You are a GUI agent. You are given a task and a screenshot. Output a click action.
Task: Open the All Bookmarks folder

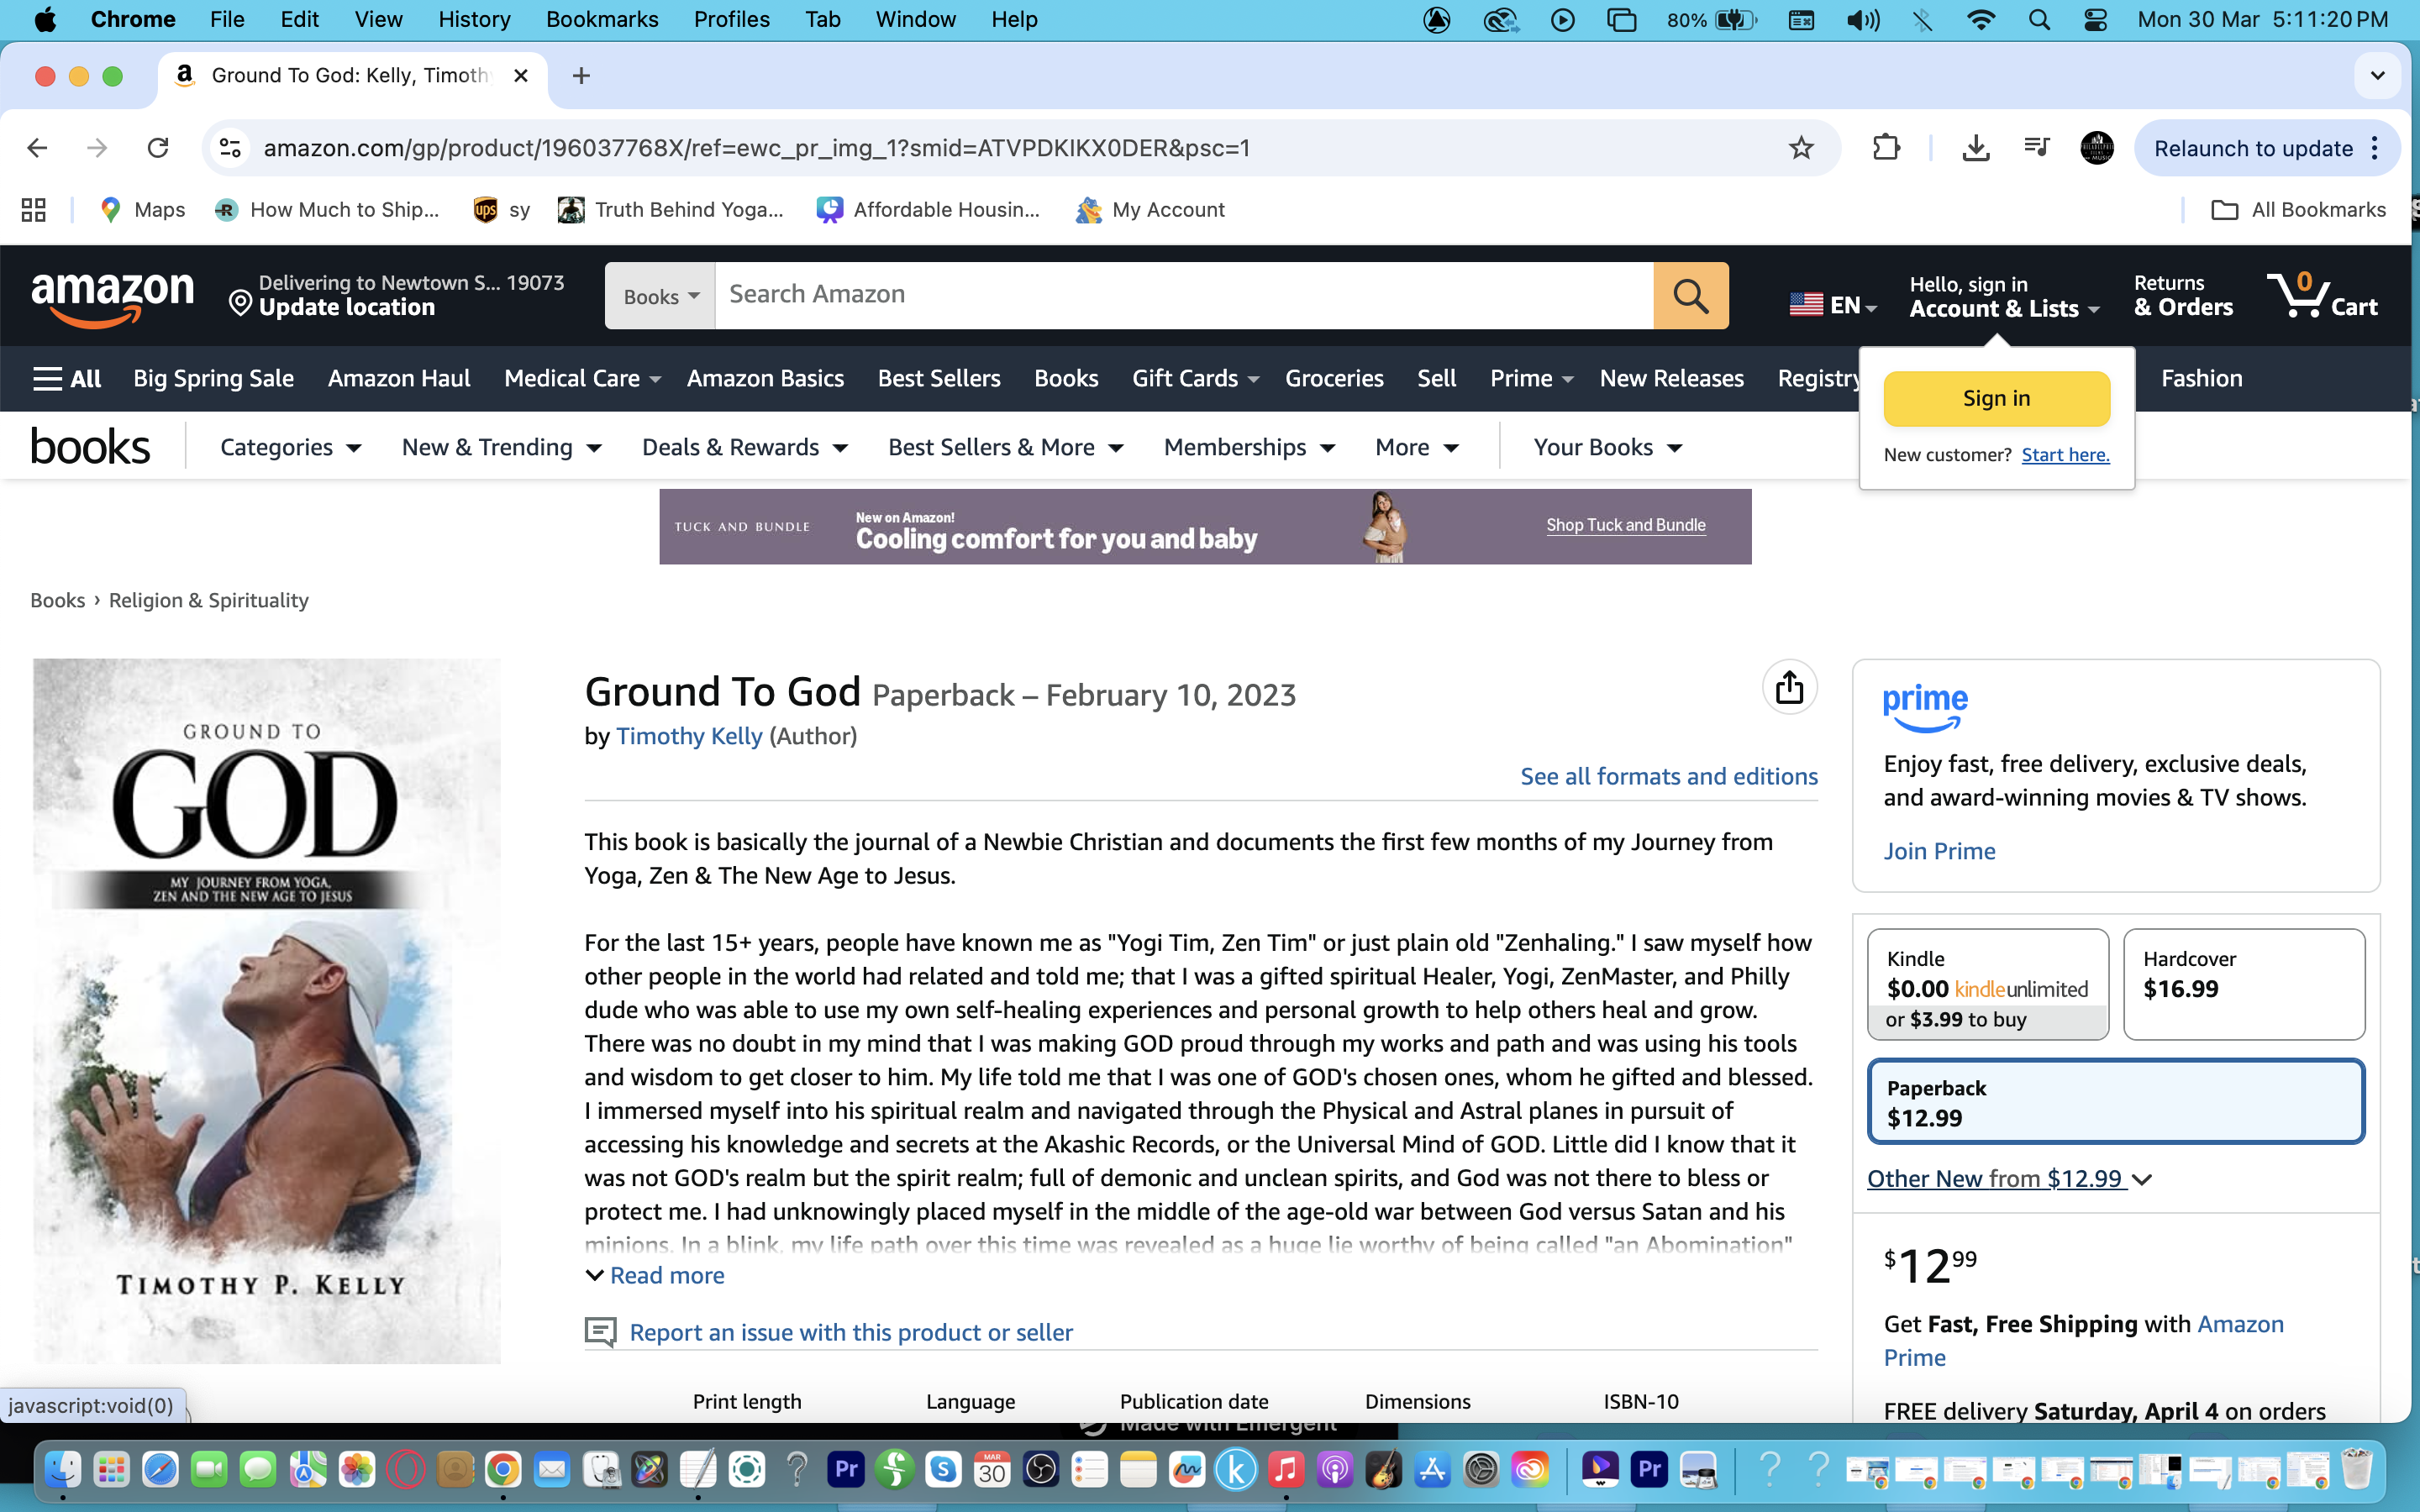coord(2297,209)
